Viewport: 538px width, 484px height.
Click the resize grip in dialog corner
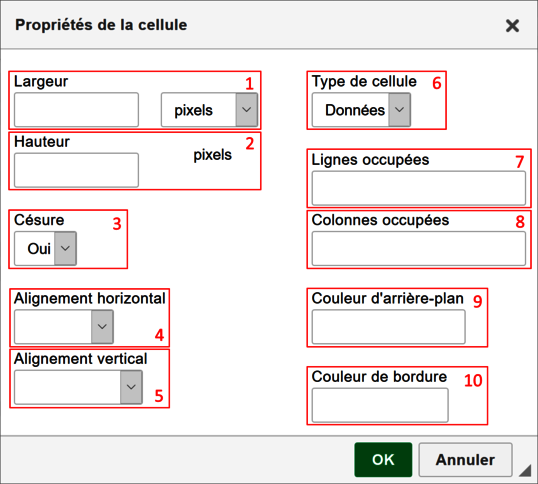[525, 471]
